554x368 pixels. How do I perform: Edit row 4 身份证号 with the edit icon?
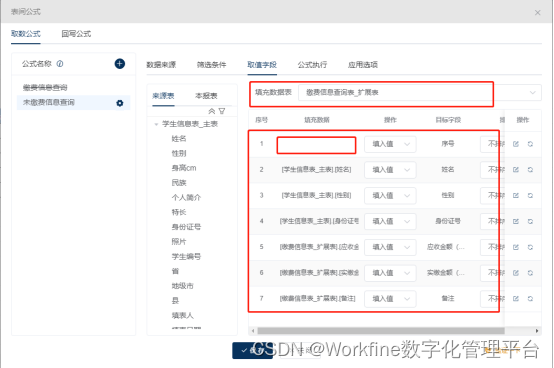pyautogui.click(x=516, y=221)
